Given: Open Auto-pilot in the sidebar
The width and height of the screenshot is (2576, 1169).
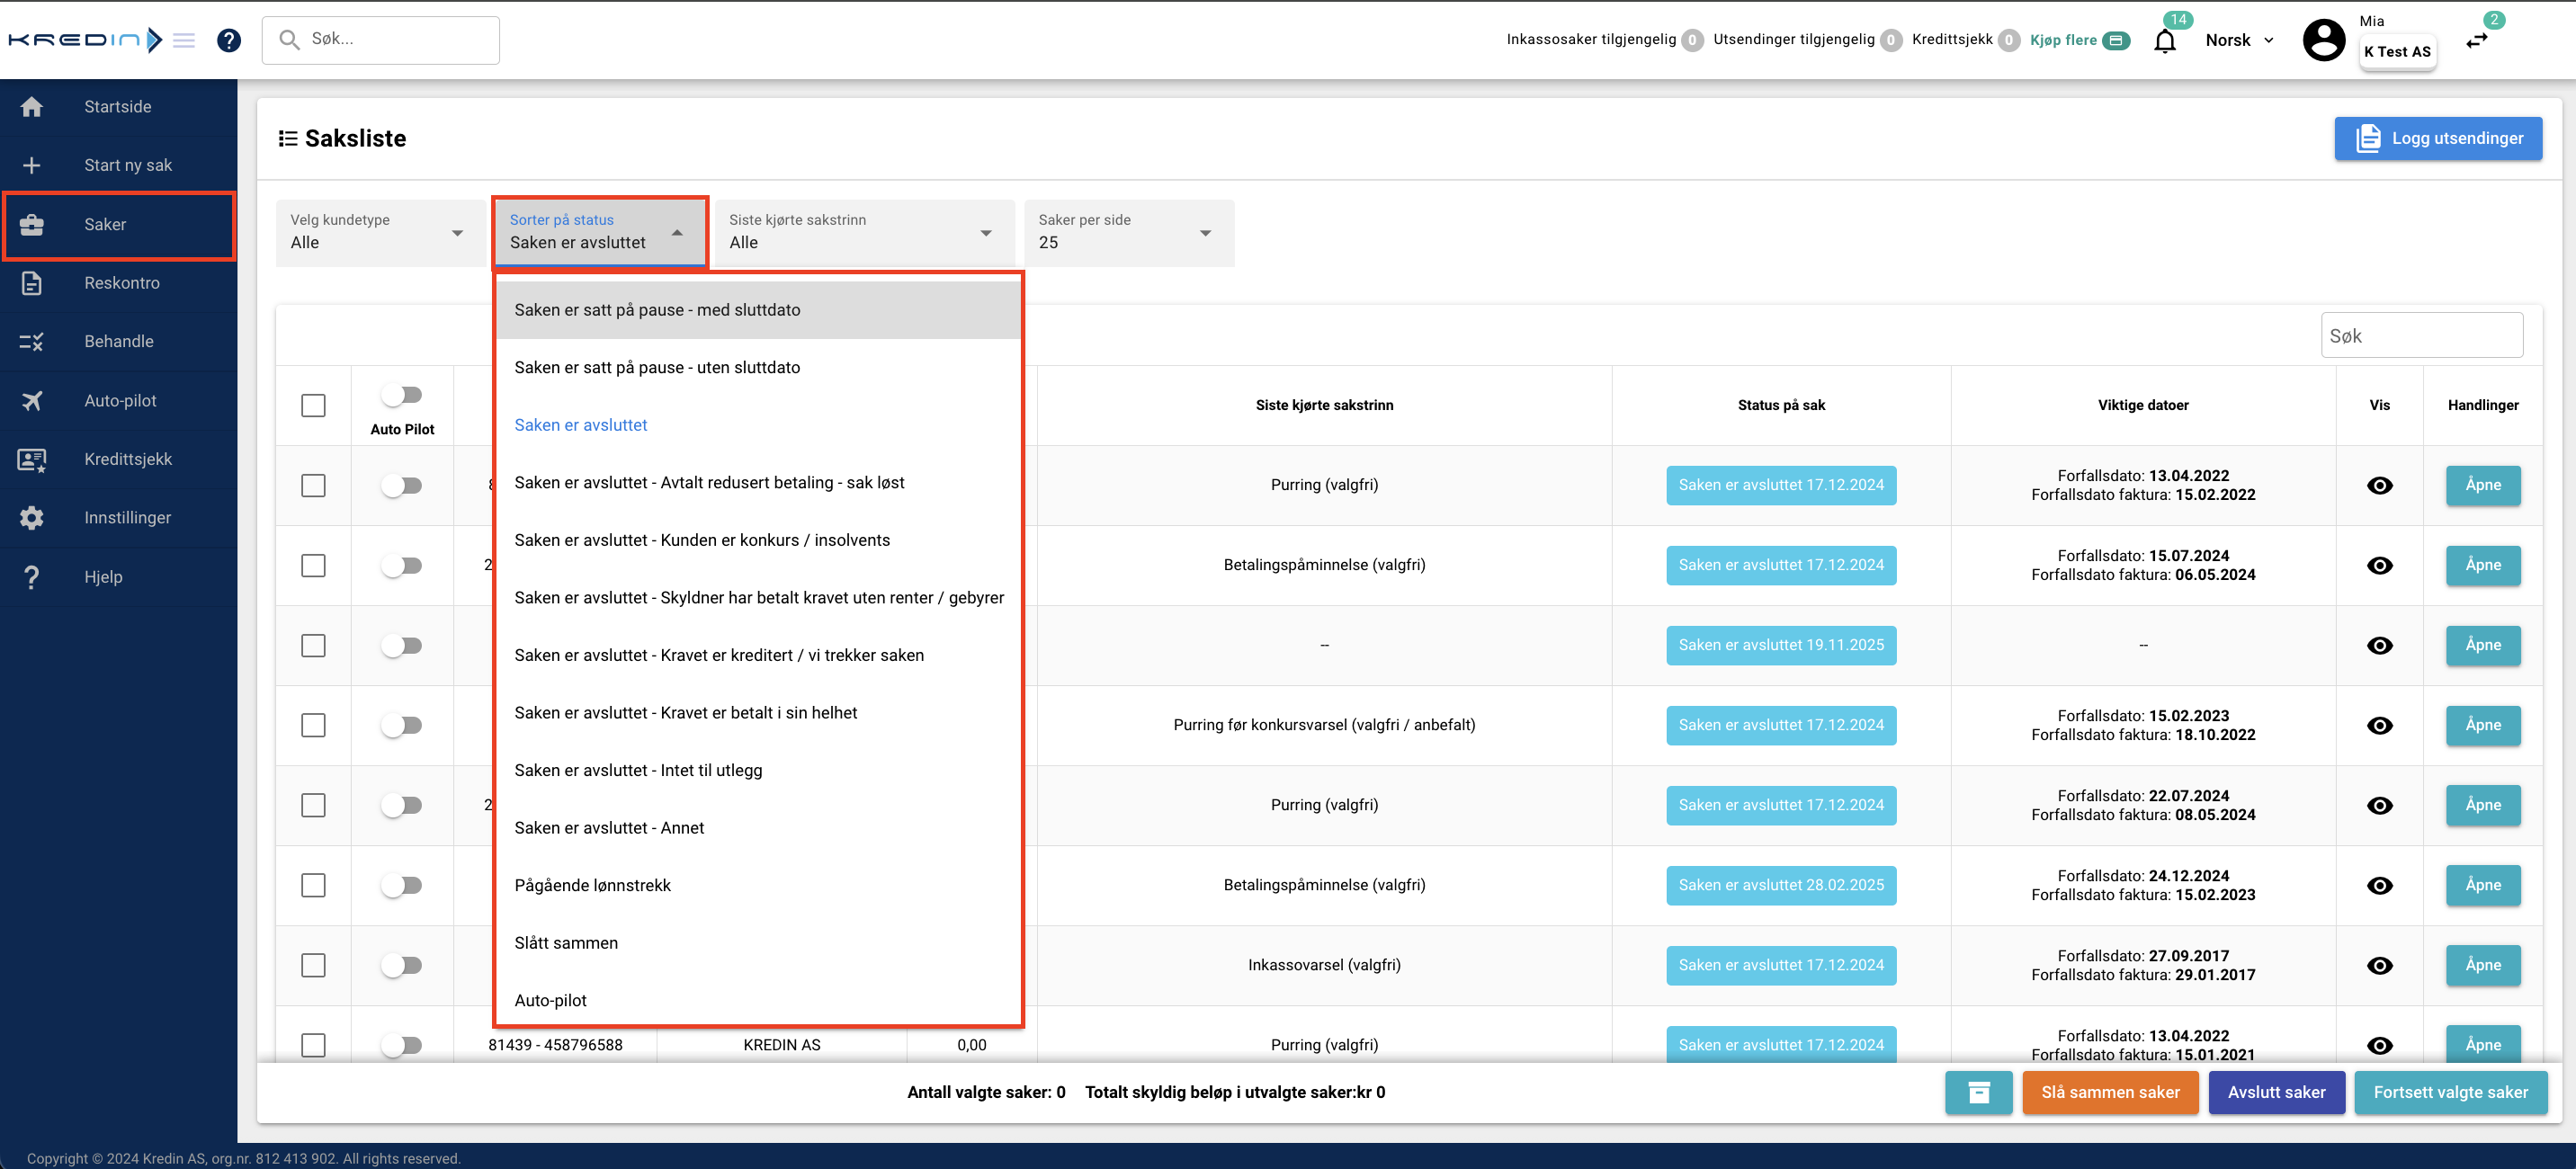Looking at the screenshot, I should [120, 400].
